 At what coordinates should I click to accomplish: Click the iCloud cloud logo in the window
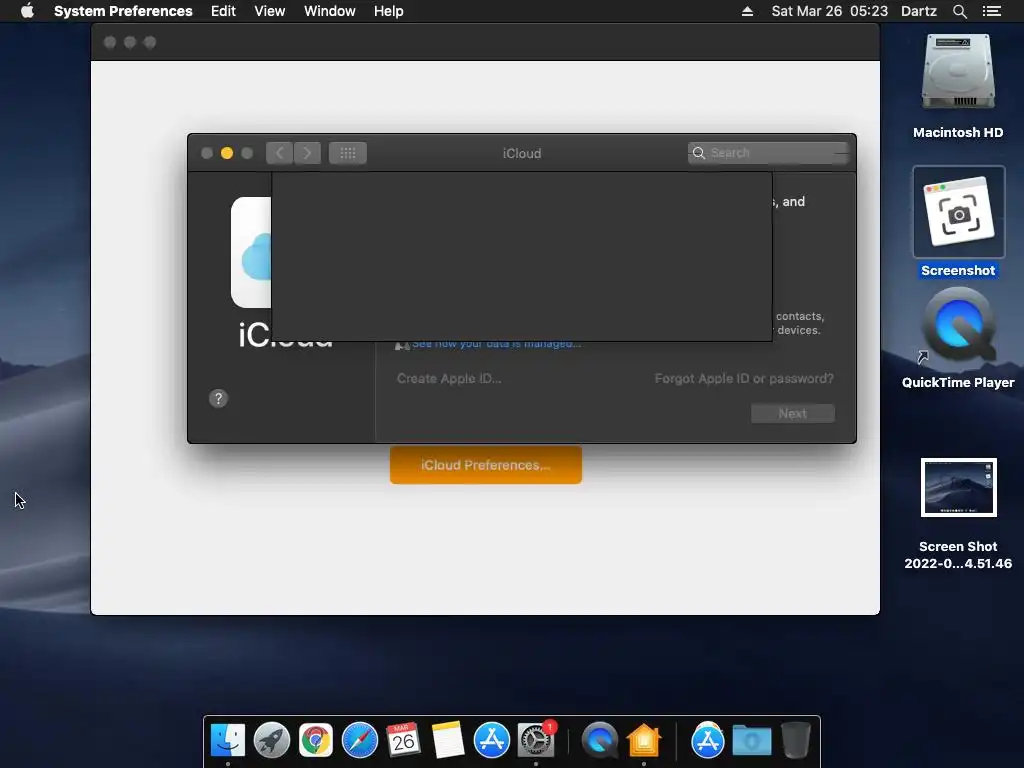pos(251,252)
